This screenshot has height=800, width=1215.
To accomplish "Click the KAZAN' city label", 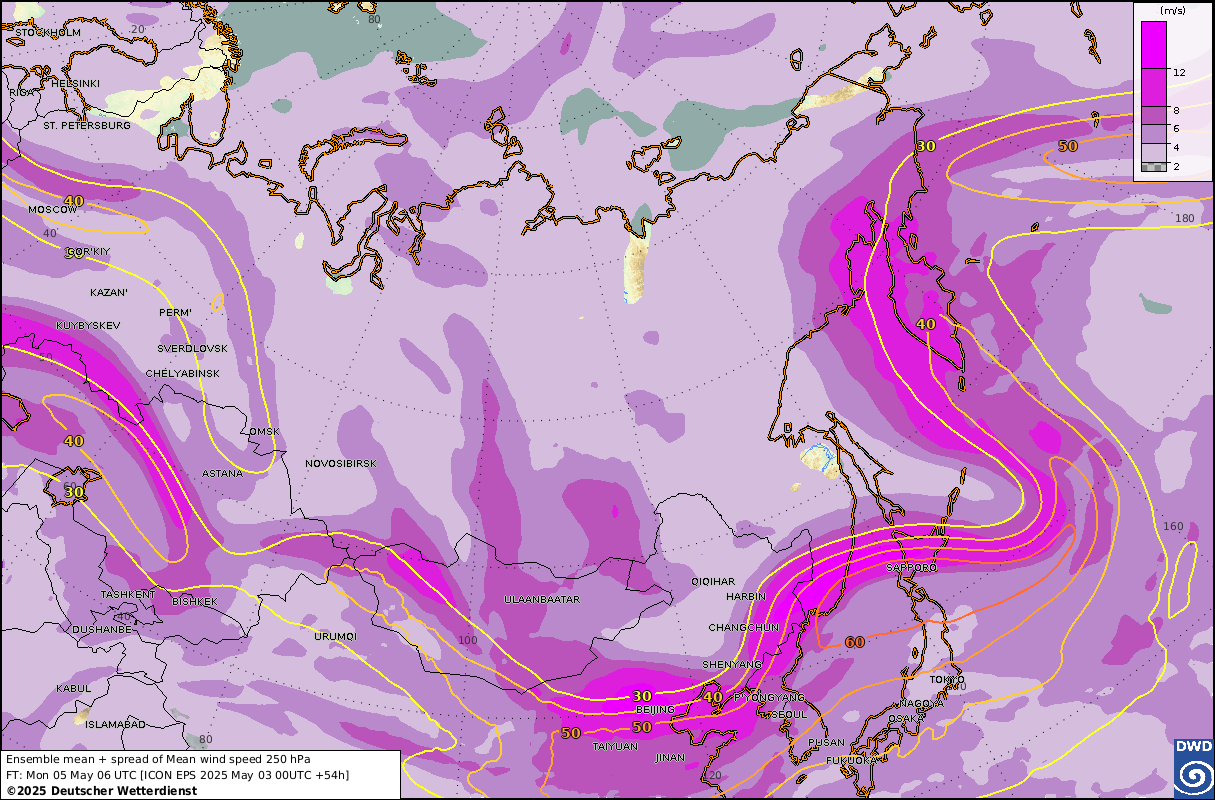I will point(108,293).
